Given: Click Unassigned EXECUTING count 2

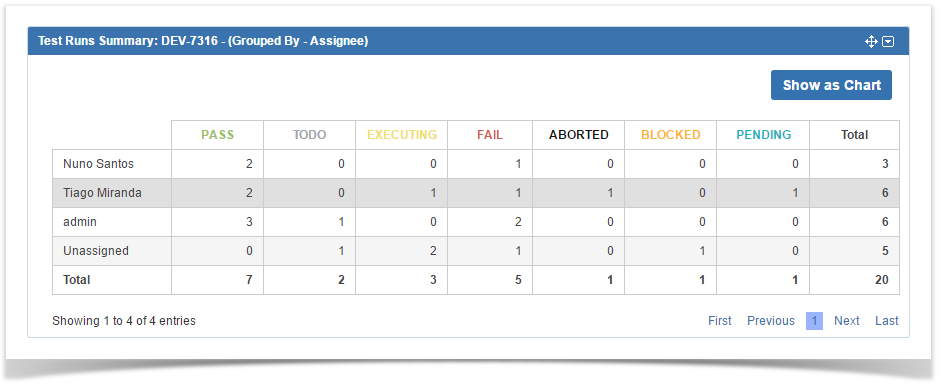Looking at the screenshot, I should pos(433,251).
